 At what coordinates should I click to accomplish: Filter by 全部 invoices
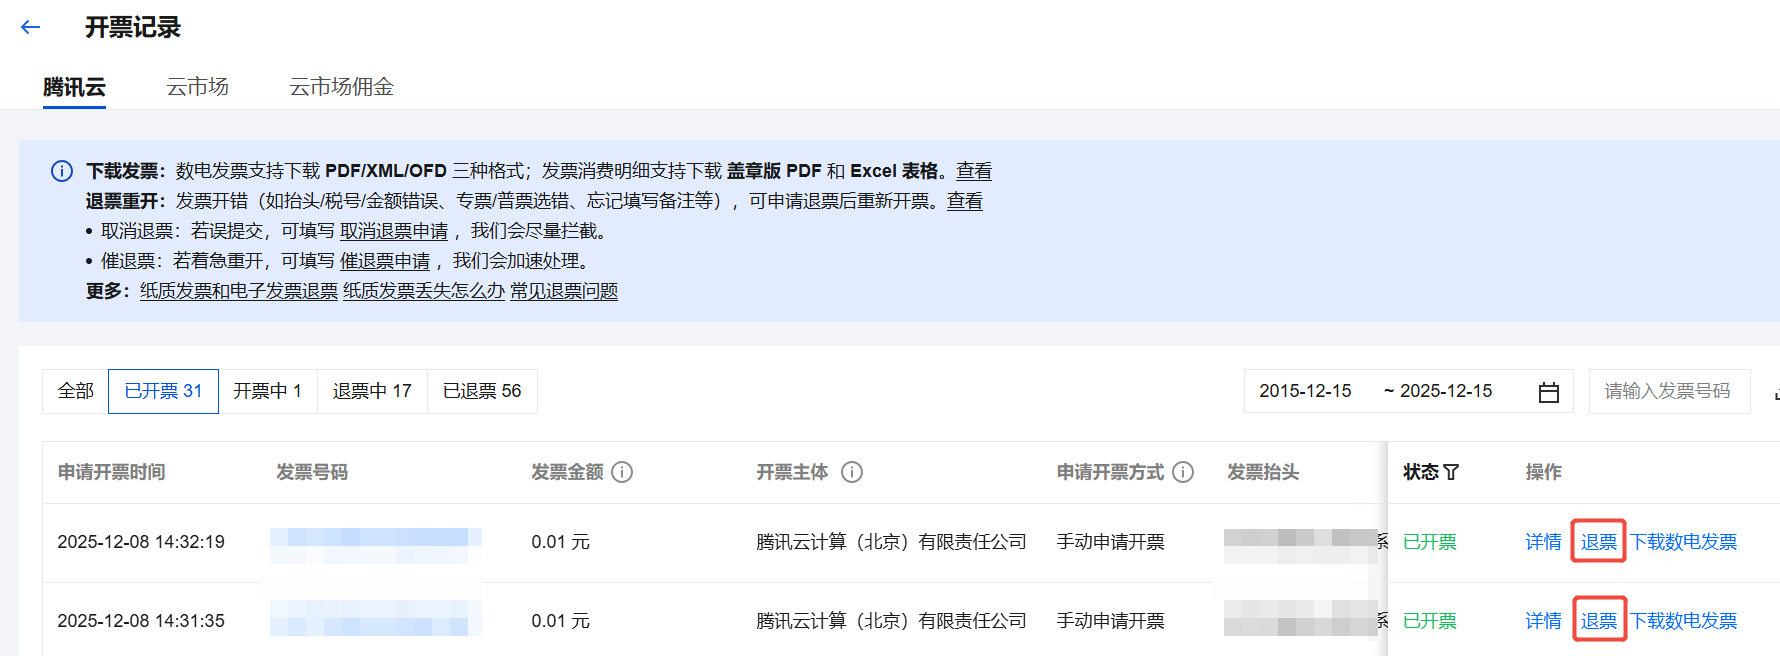[x=76, y=391]
